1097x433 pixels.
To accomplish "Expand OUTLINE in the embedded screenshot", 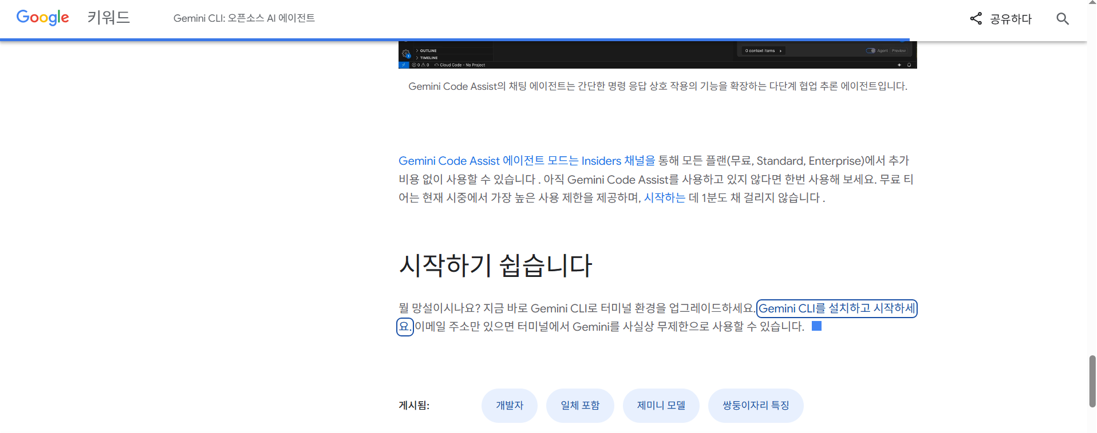I will coord(428,50).
